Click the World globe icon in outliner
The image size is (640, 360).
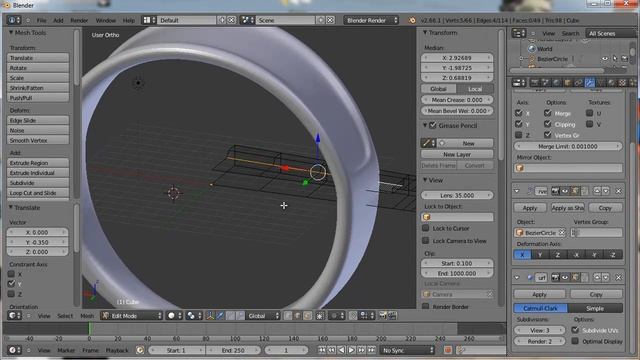(531, 49)
